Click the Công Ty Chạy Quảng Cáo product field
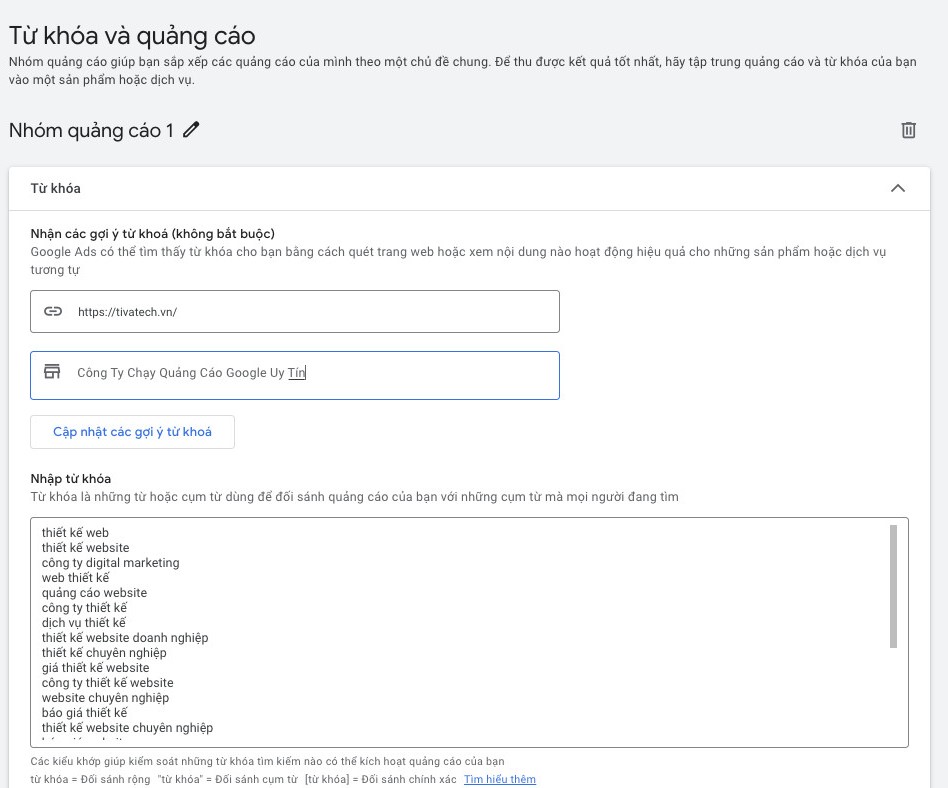Viewport: 948px width, 788px height. point(295,375)
